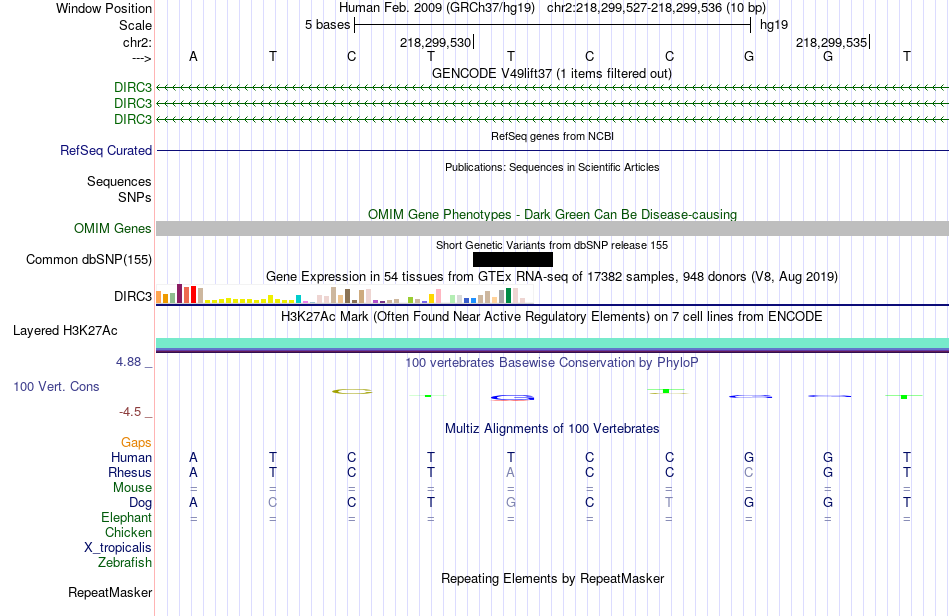Click the Window Position track label

104,8
